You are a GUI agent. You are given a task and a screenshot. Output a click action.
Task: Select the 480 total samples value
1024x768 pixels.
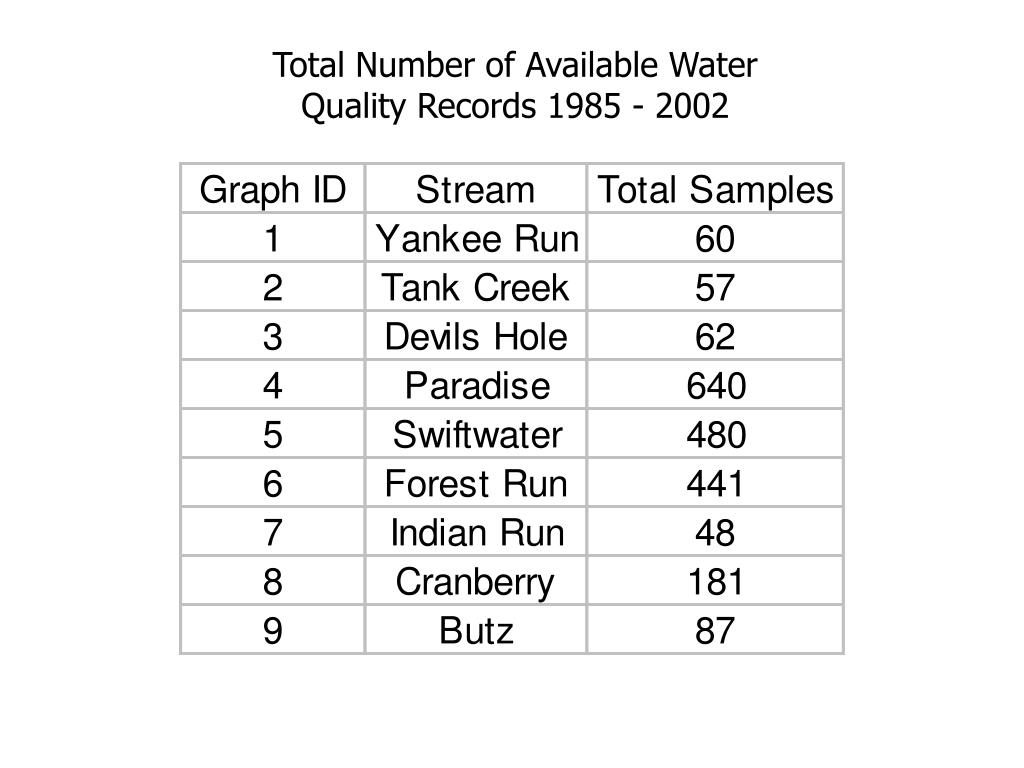coord(716,434)
